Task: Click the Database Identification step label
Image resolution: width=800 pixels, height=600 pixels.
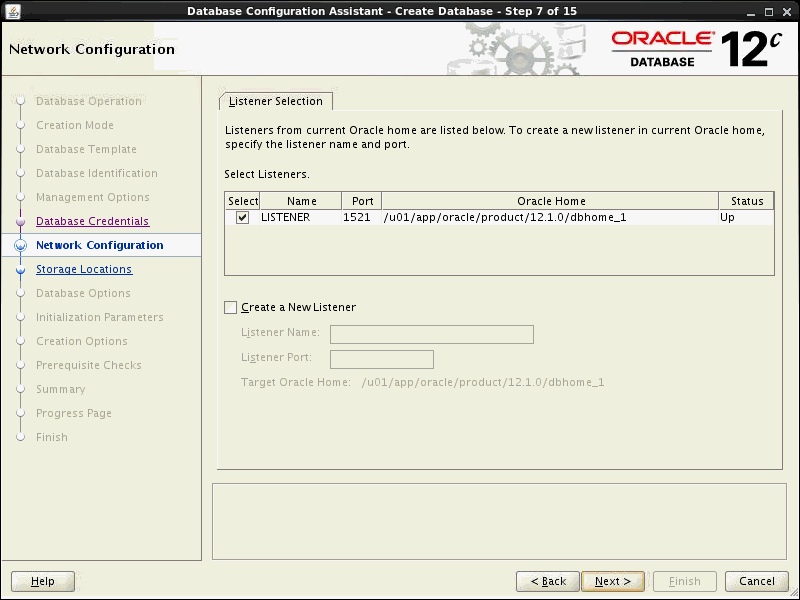Action: click(97, 173)
